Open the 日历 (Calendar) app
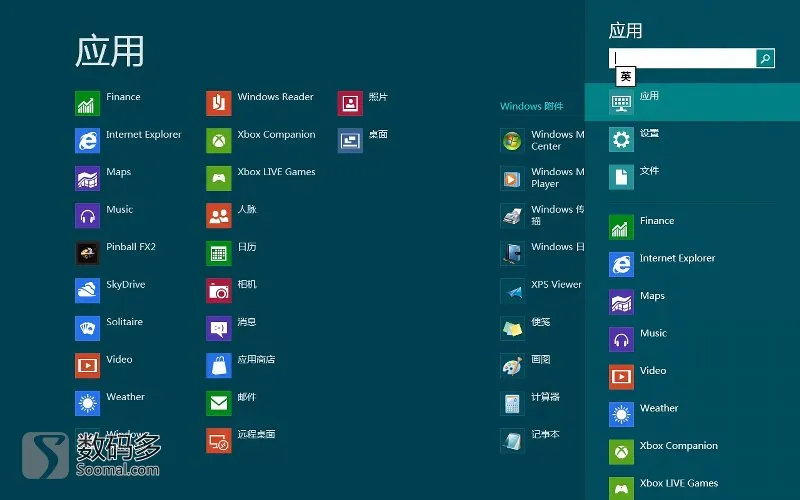This screenshot has width=800, height=500. pos(232,253)
